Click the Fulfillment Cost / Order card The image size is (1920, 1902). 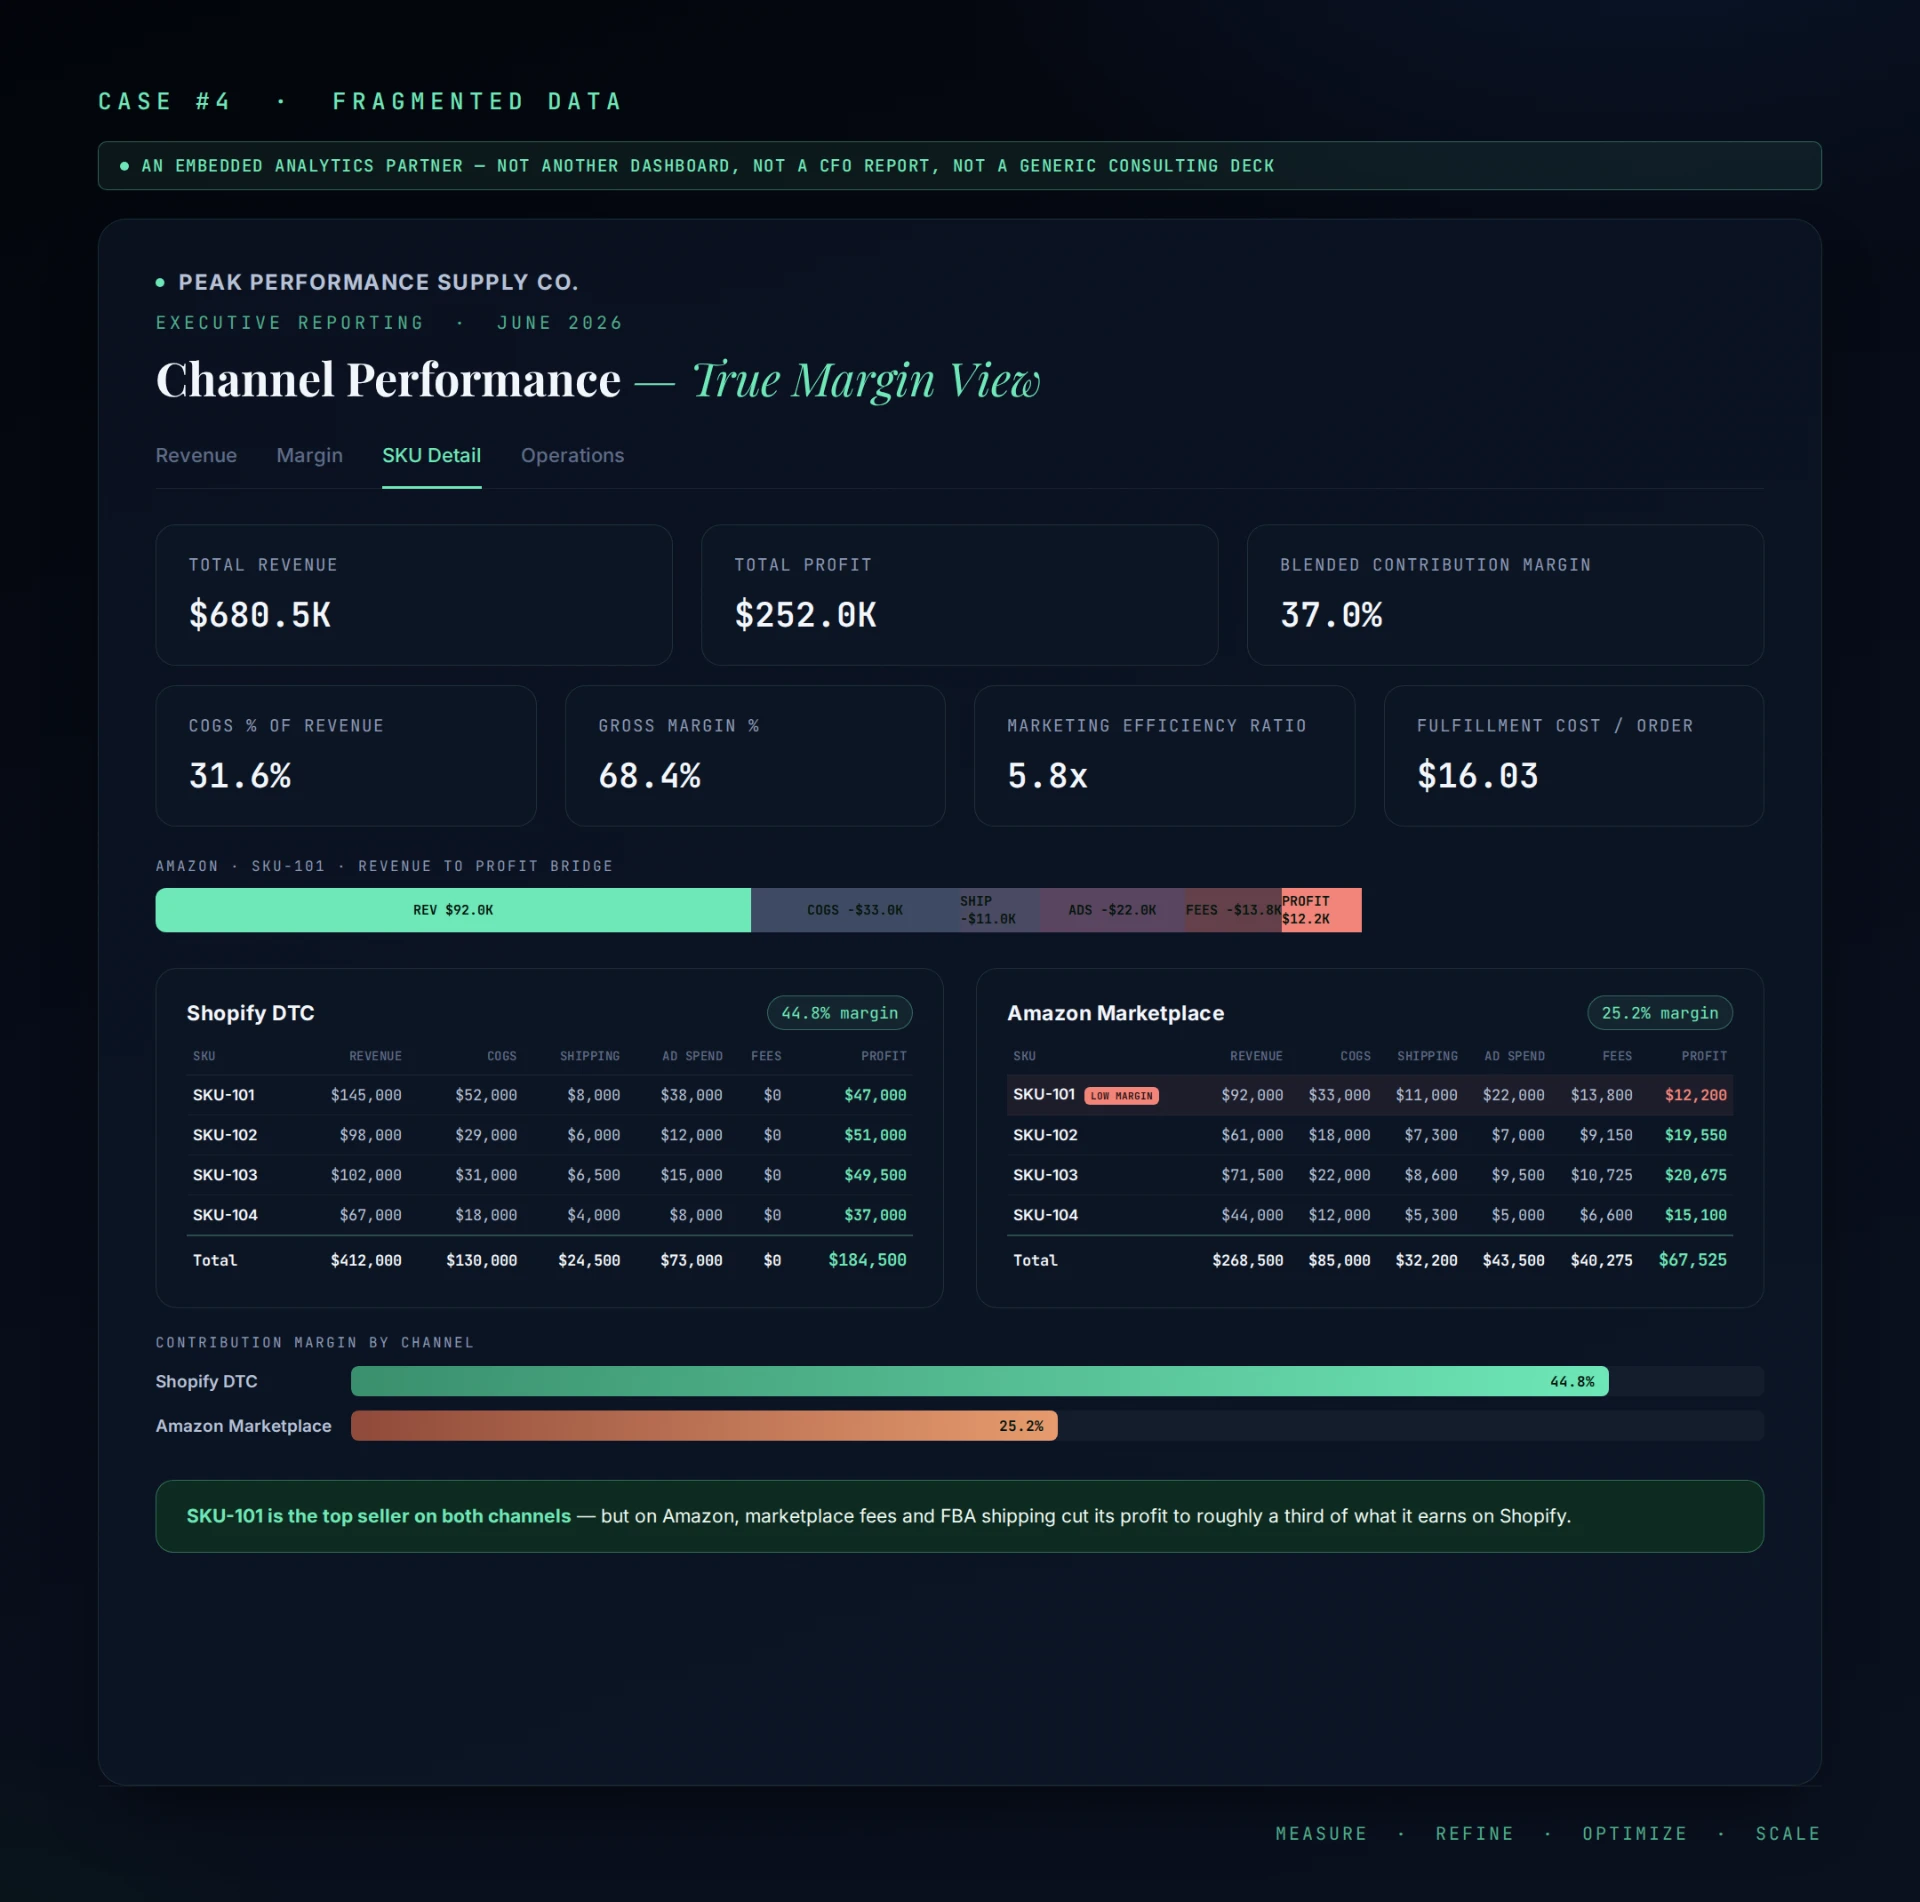click(1573, 756)
